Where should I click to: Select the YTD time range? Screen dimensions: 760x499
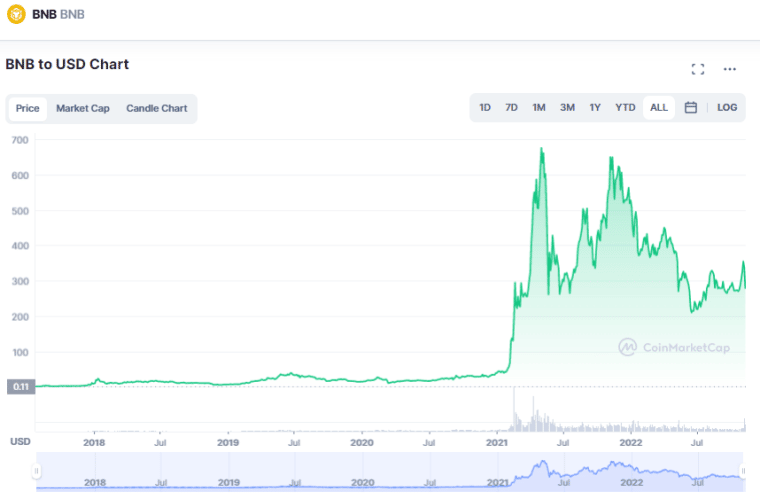point(625,108)
